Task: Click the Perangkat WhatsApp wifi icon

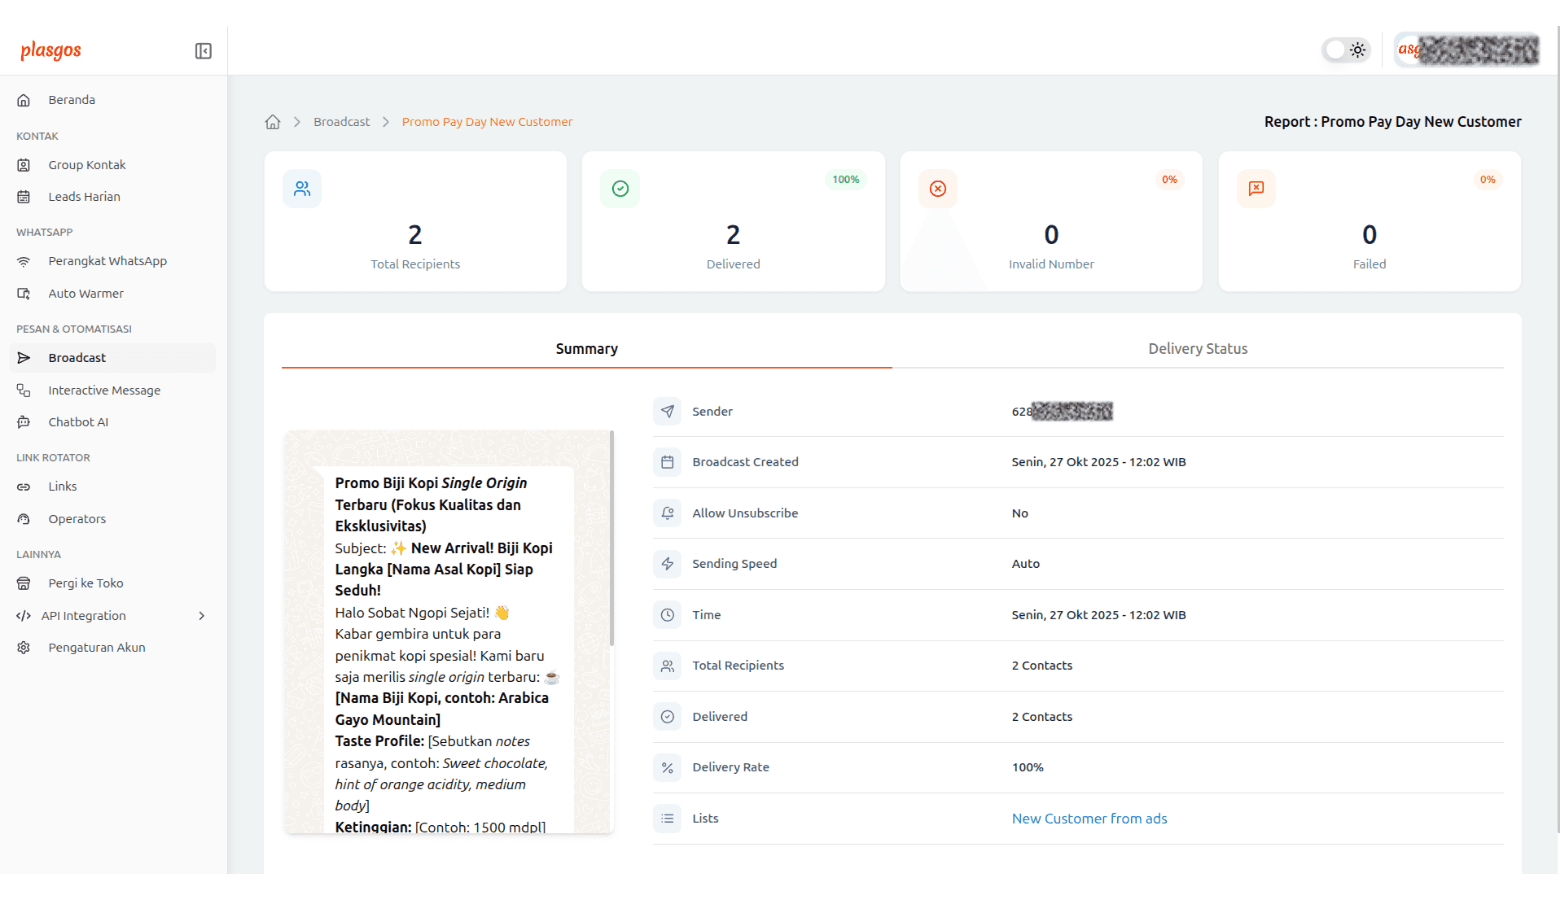Action: 24,261
